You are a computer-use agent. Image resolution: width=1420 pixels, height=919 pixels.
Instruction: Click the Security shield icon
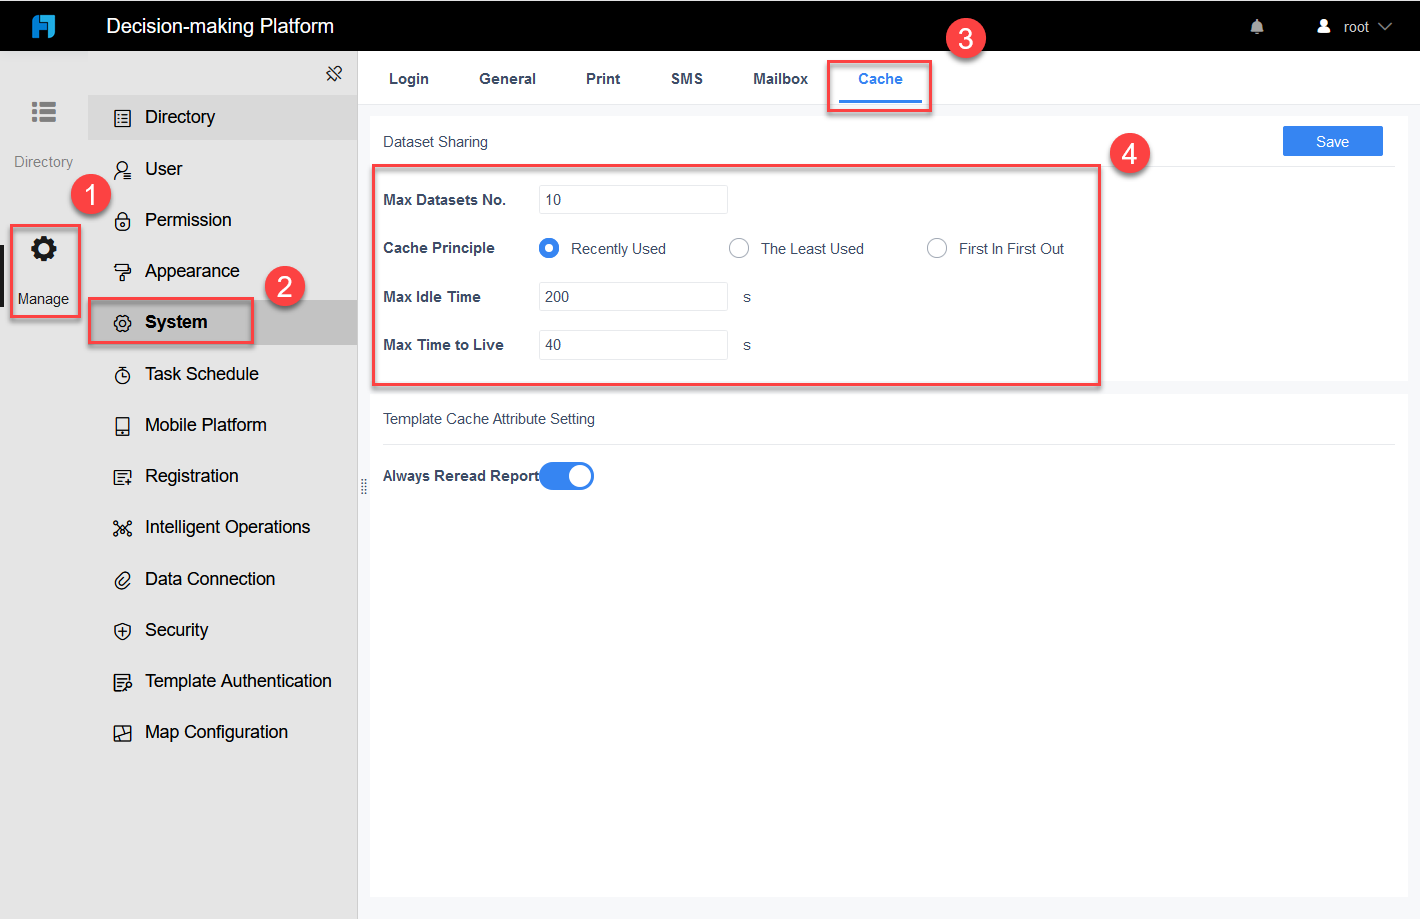(x=122, y=629)
